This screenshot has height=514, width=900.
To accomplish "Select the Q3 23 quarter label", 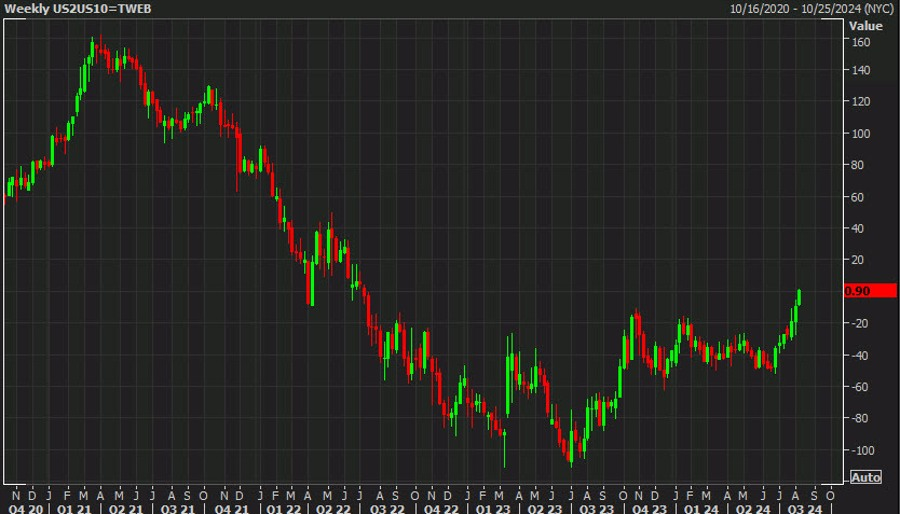I will tap(596, 509).
